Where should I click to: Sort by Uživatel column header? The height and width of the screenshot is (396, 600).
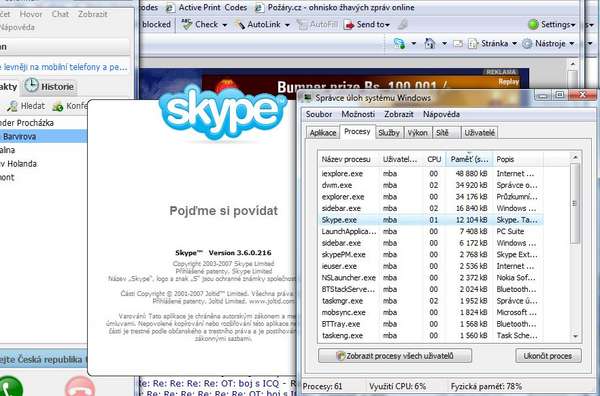click(x=400, y=159)
